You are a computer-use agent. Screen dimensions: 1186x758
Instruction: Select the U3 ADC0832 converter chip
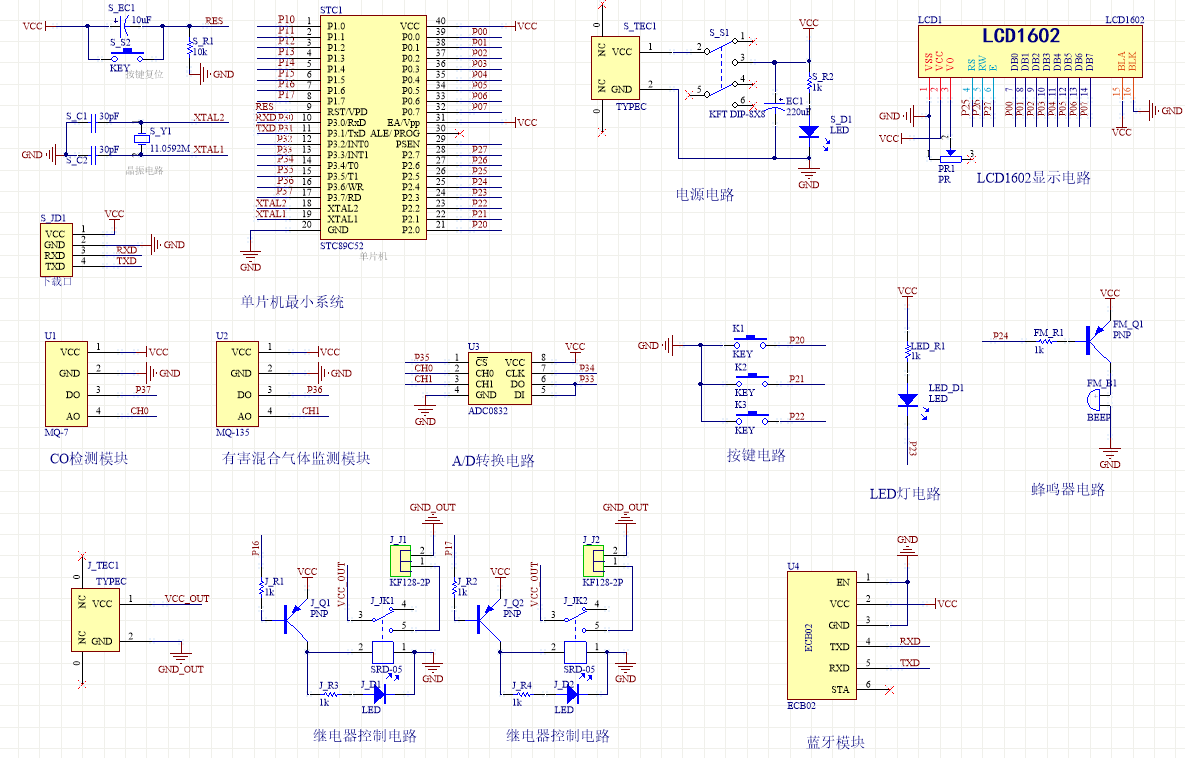pos(500,378)
